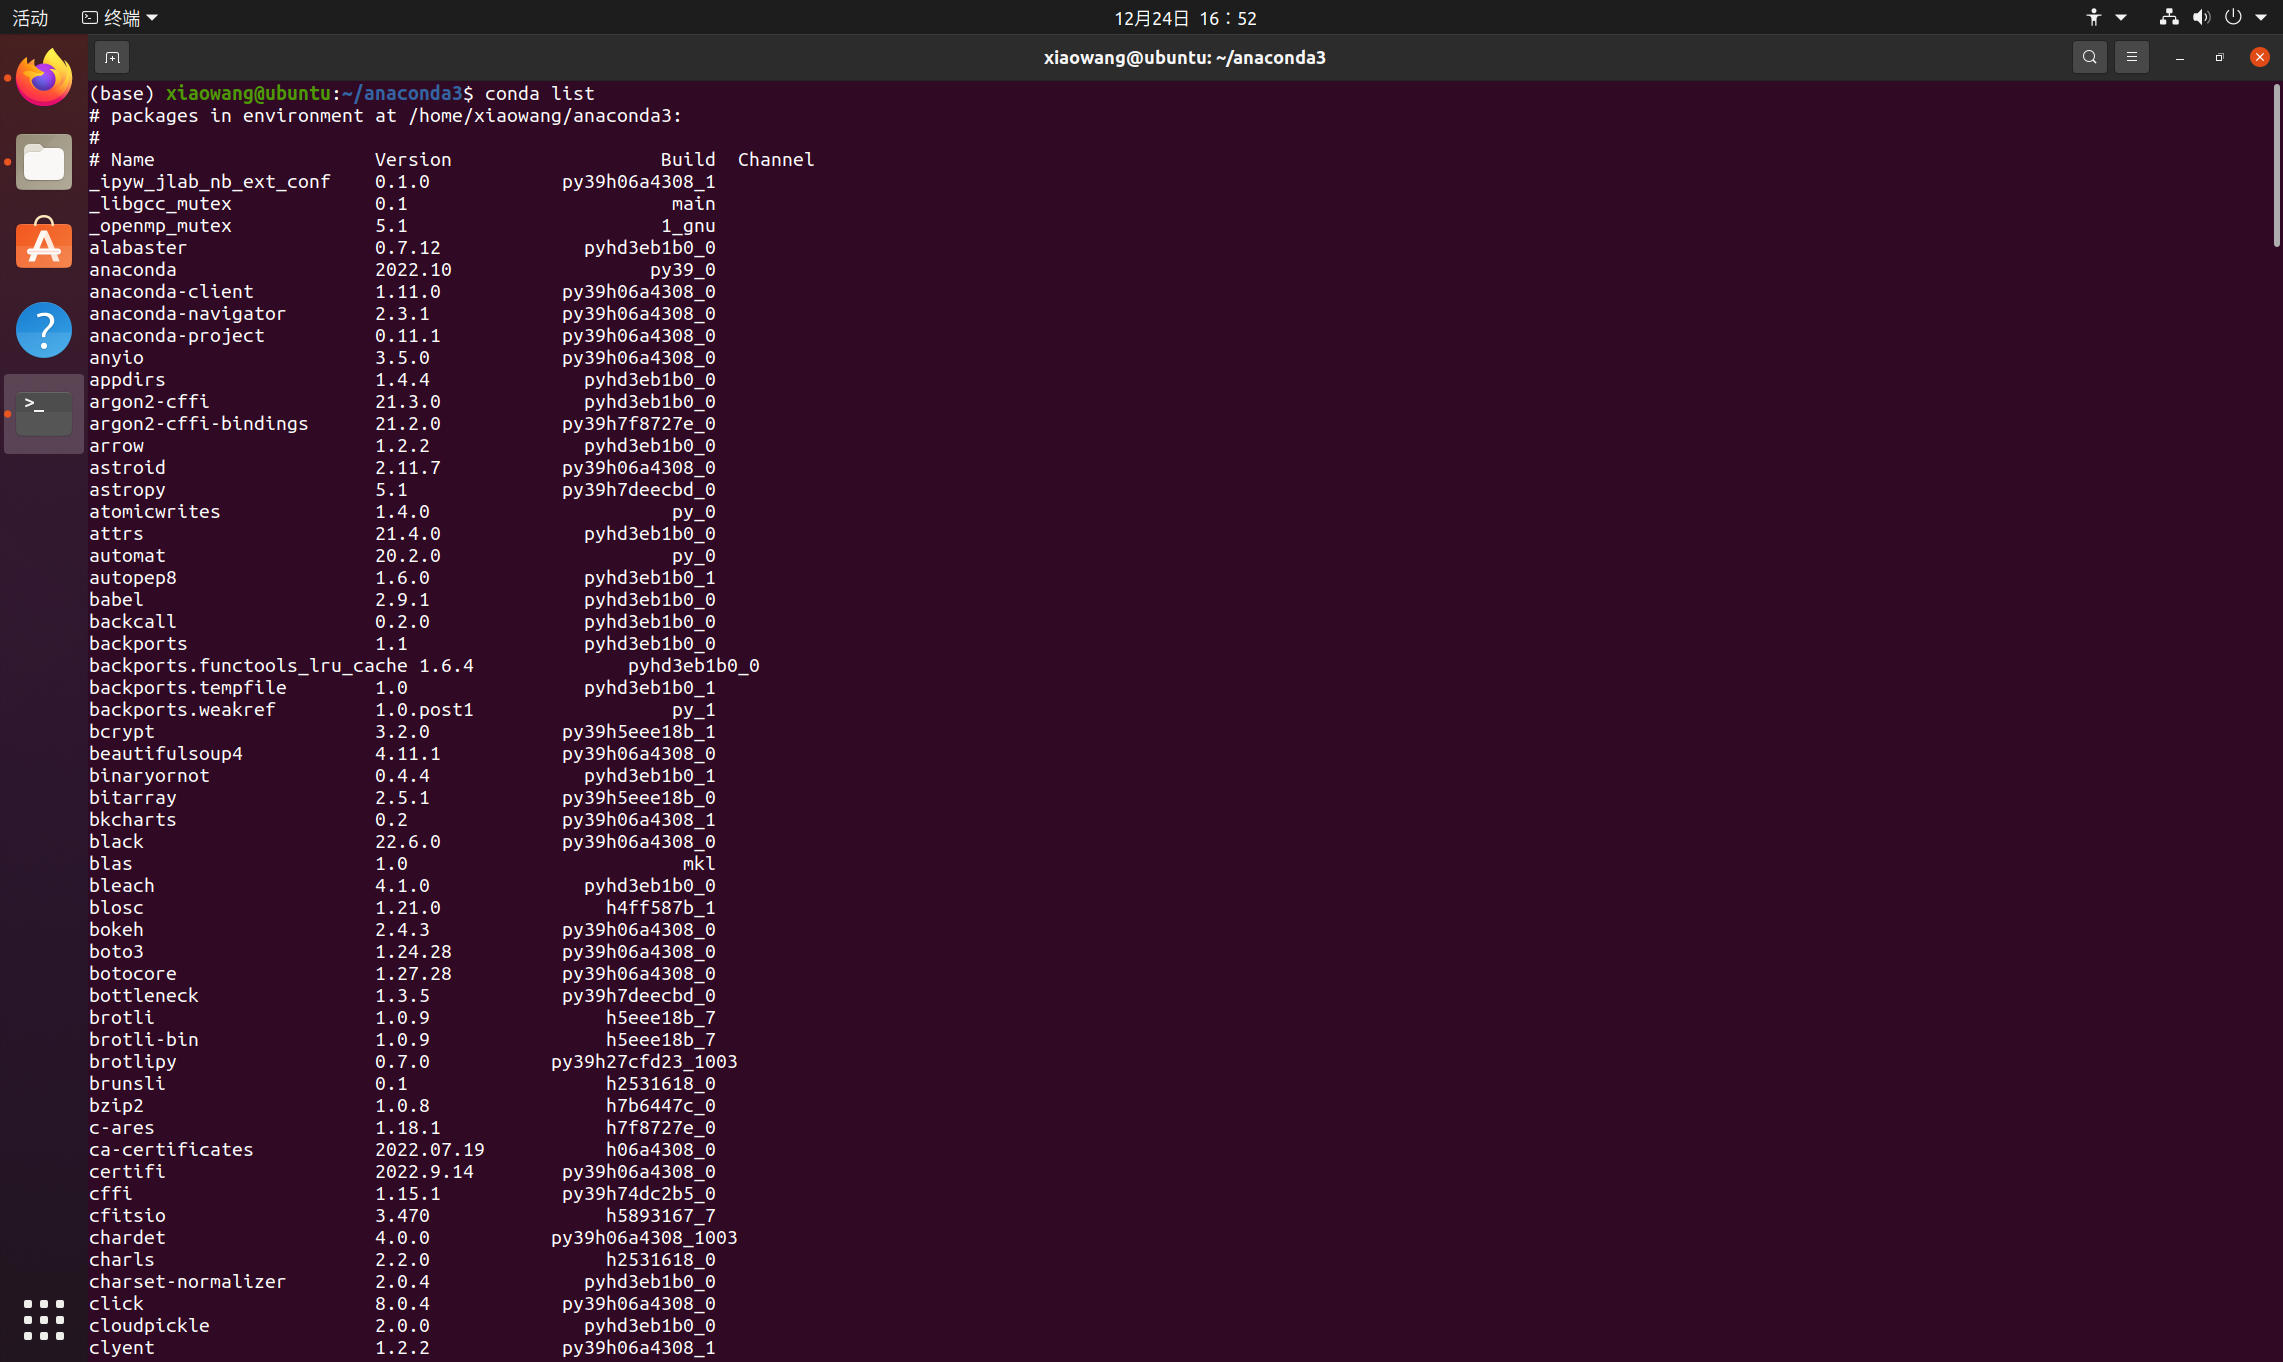Click the bottleneck package name

(x=143, y=995)
